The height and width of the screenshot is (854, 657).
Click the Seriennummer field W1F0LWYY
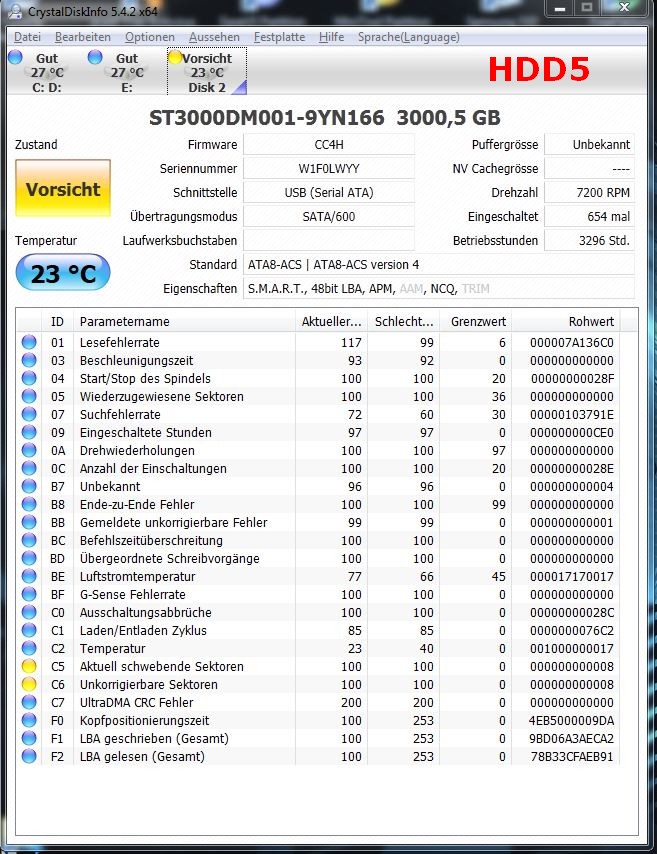pyautogui.click(x=328, y=169)
